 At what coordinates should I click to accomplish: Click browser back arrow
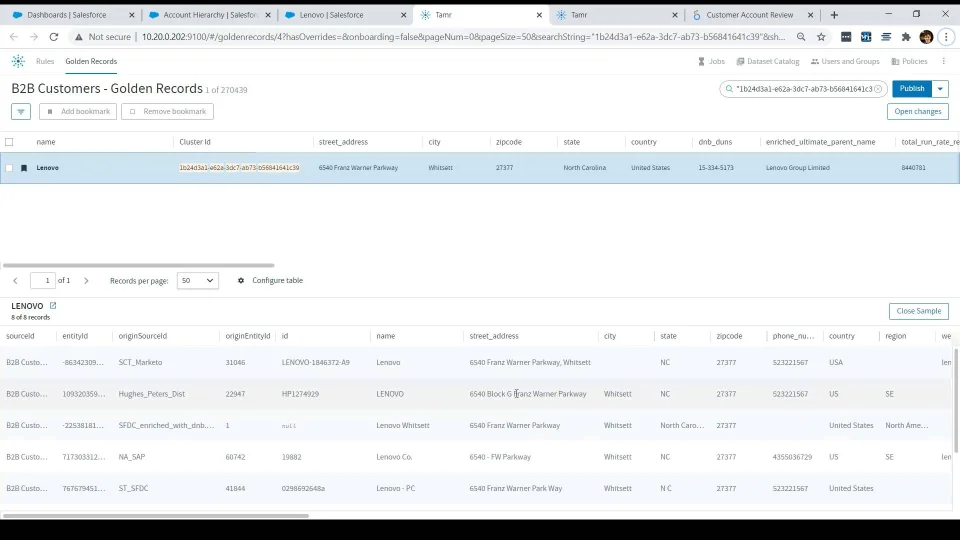(14, 37)
